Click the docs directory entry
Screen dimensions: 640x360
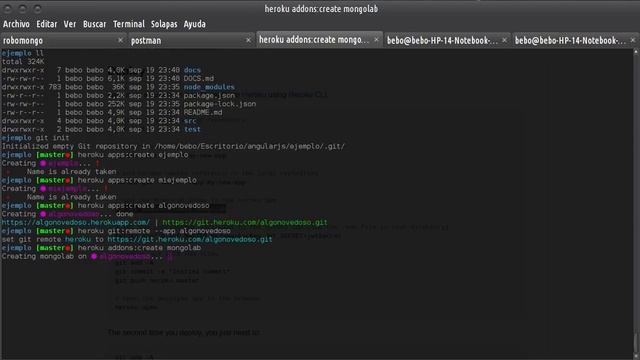[192, 70]
